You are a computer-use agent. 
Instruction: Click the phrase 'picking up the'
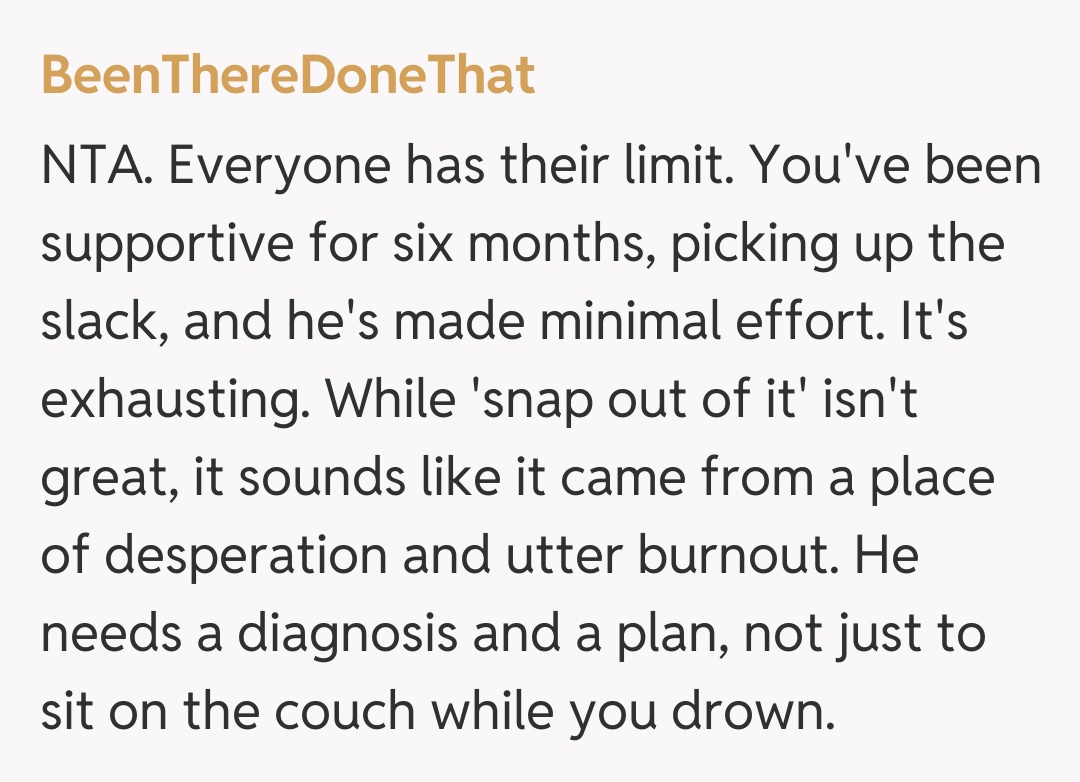[838, 246]
